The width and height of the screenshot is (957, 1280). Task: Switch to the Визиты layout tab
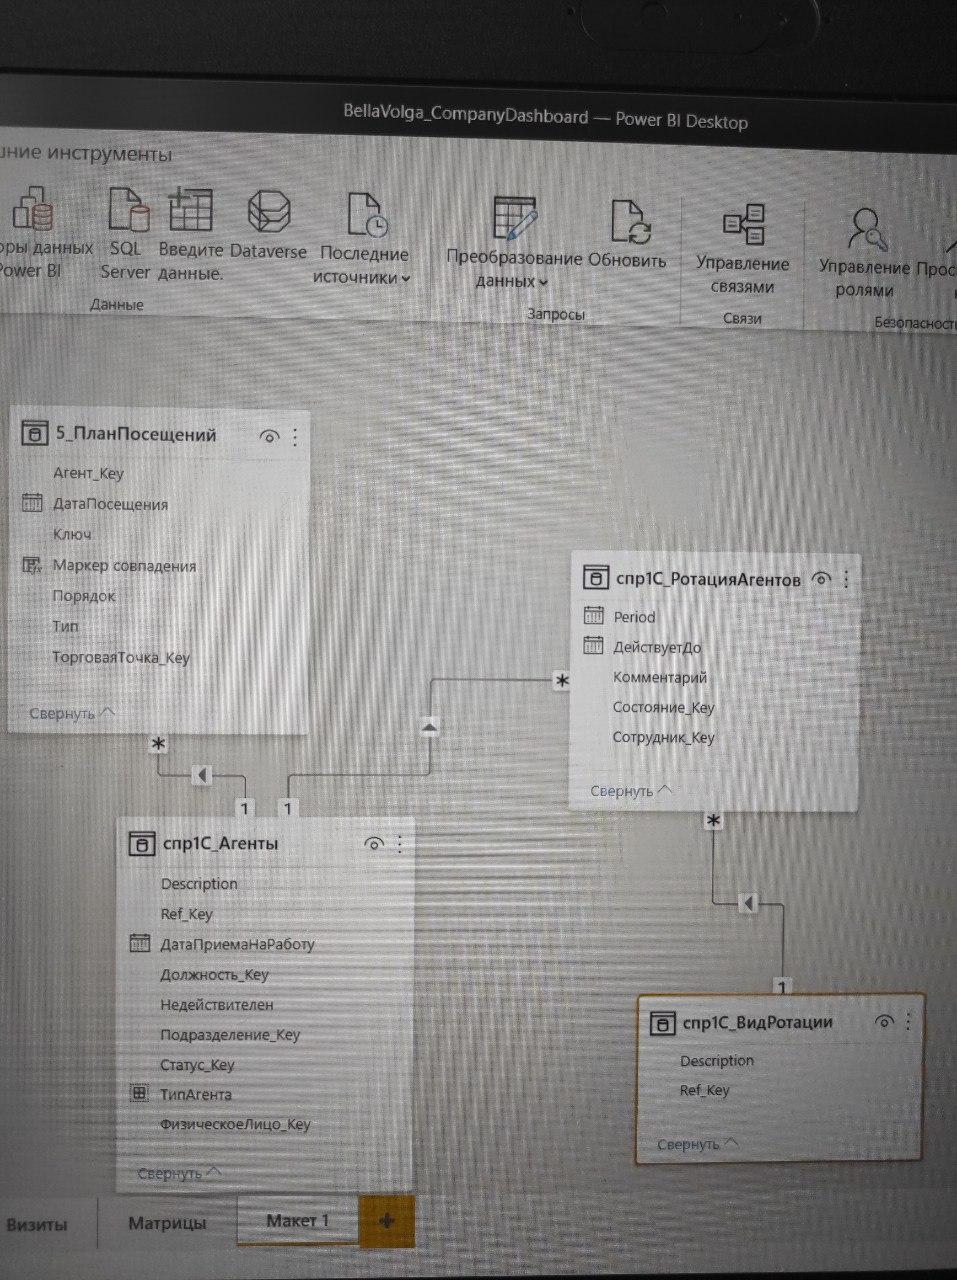pos(37,1224)
